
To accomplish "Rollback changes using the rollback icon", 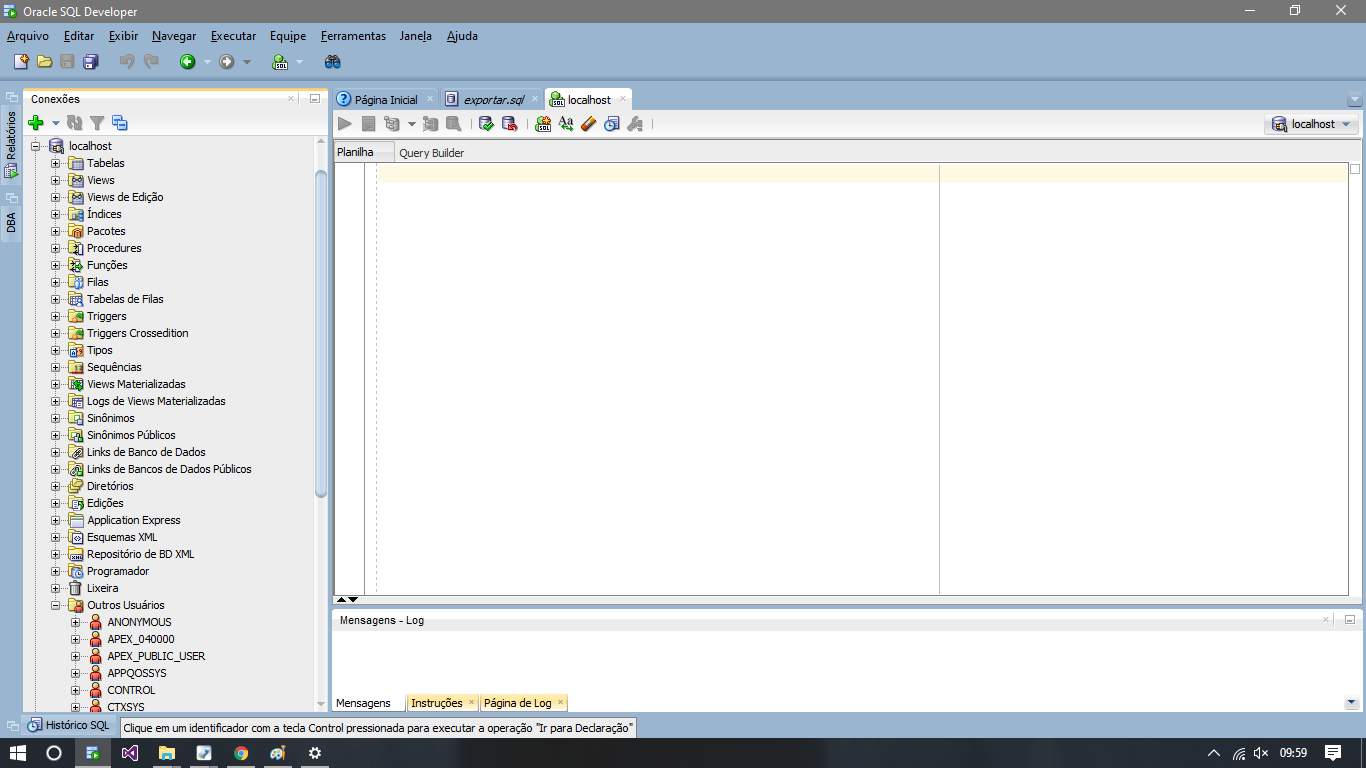I will [x=510, y=124].
